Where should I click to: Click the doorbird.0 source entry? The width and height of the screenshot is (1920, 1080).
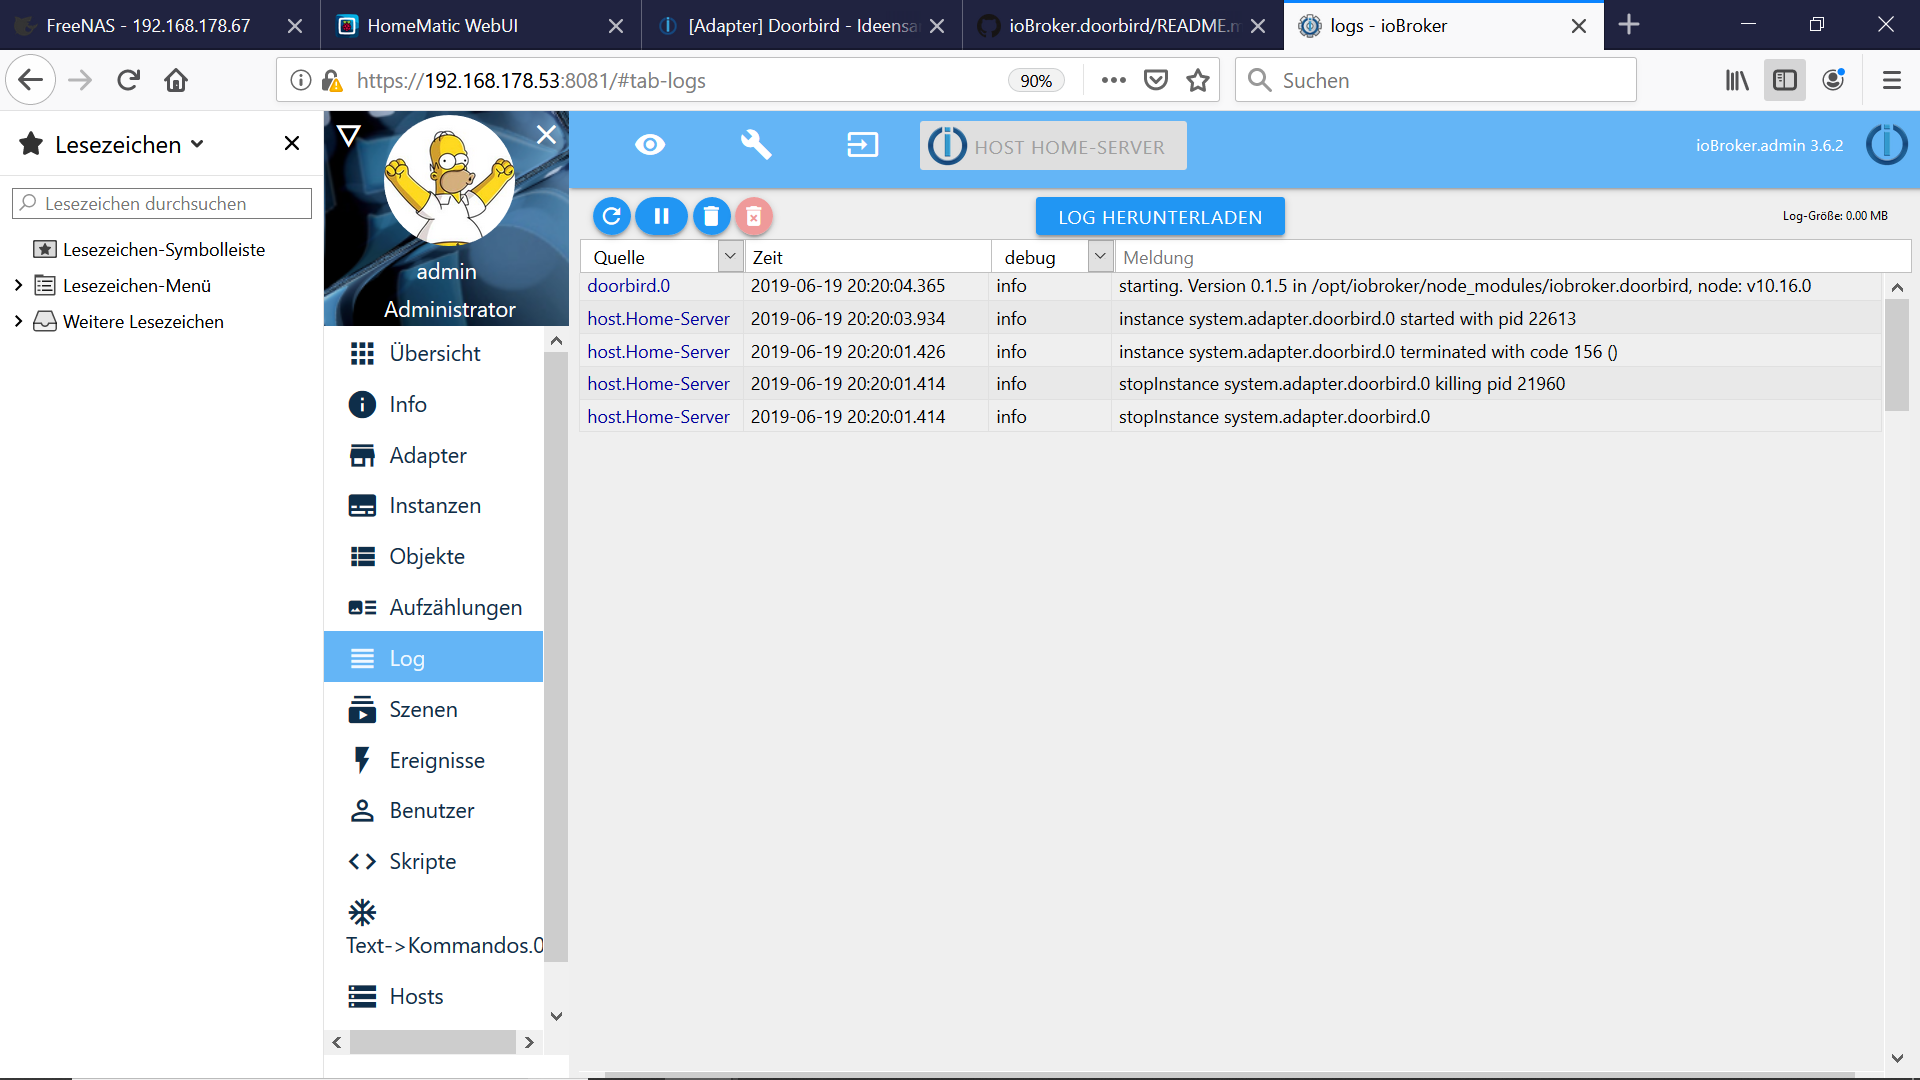pyautogui.click(x=628, y=286)
